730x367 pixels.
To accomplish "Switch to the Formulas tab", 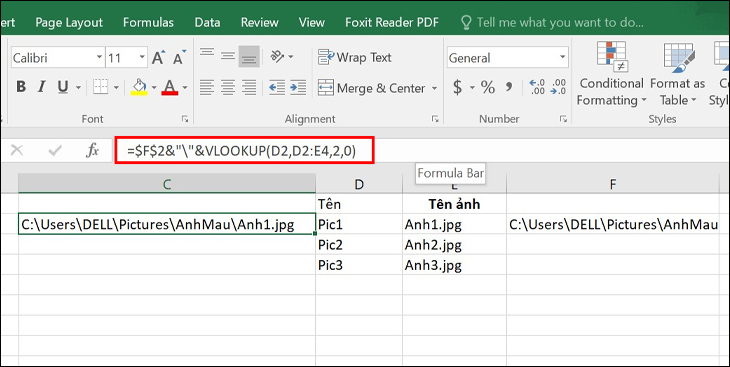I will click(148, 22).
